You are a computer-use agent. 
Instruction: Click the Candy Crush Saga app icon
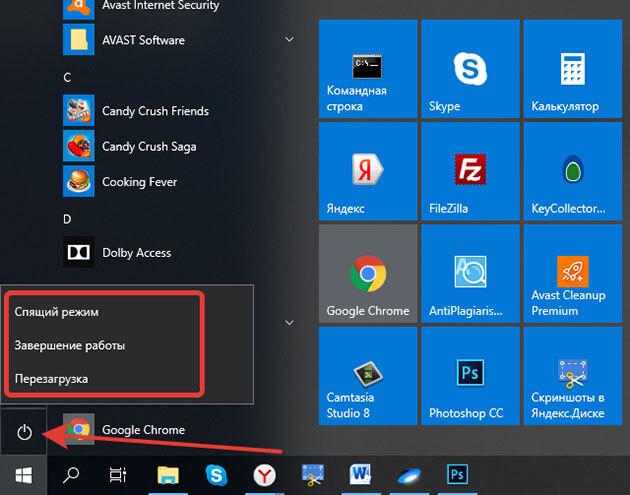79,146
